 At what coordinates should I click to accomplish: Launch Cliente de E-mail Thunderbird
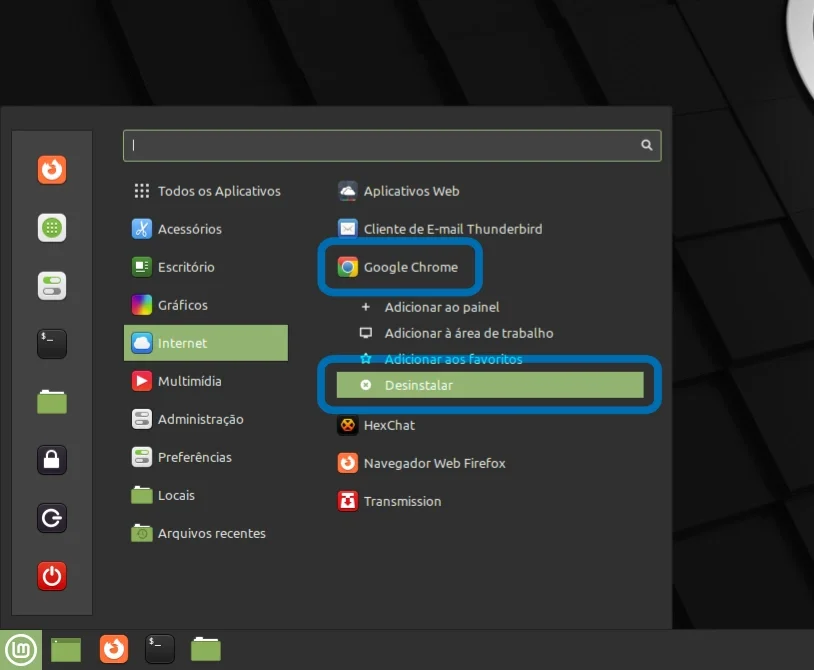pos(490,229)
